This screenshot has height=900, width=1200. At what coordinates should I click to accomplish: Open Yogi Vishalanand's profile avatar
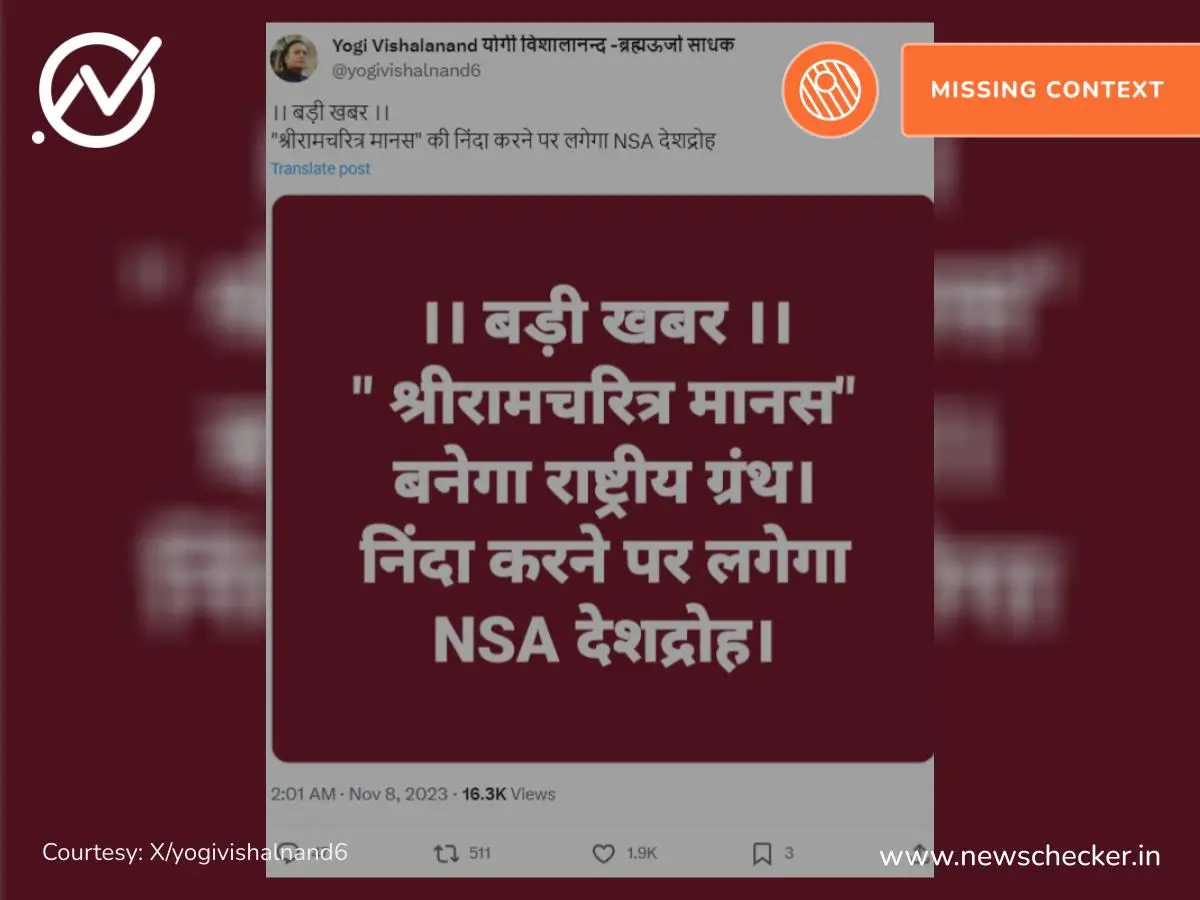pyautogui.click(x=295, y=59)
